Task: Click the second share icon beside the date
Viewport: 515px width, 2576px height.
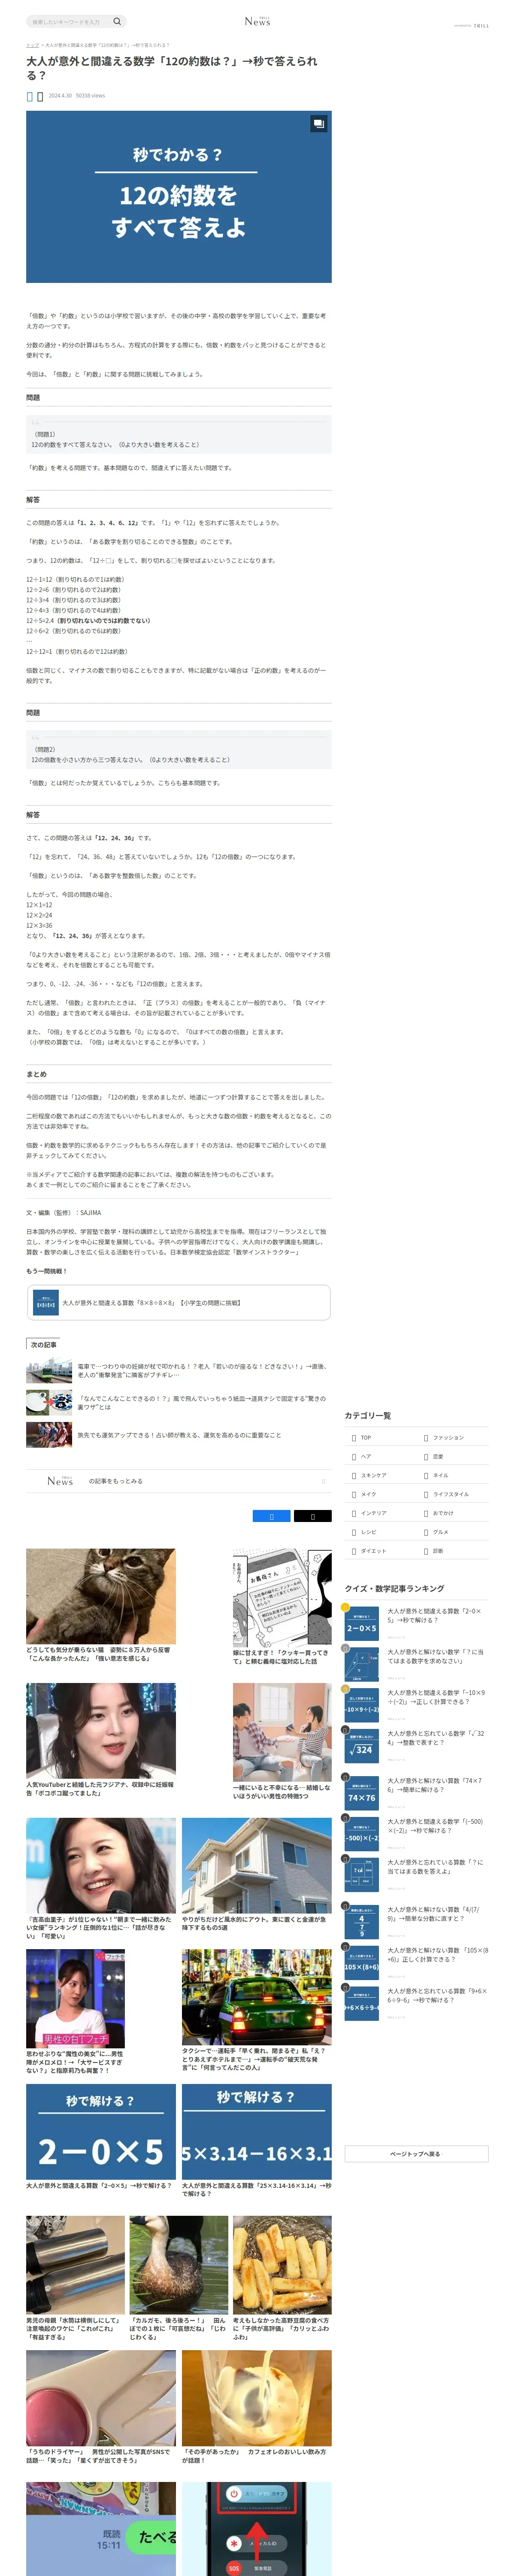Action: pos(40,96)
